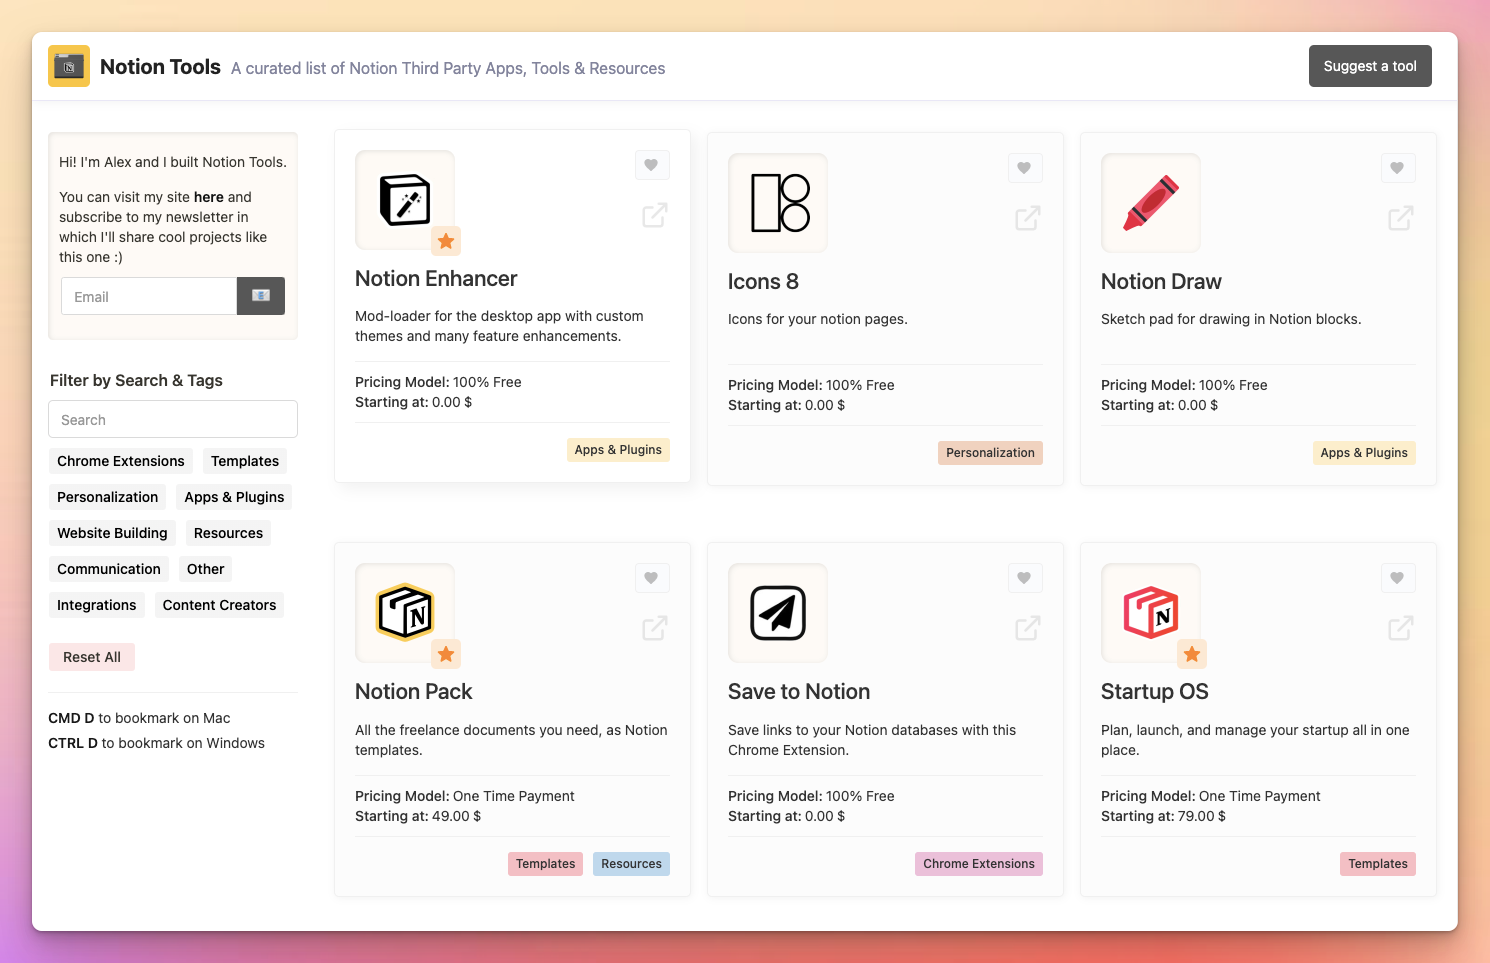This screenshot has width=1490, height=963.
Task: Click the Suggest a tool button
Action: (1369, 65)
